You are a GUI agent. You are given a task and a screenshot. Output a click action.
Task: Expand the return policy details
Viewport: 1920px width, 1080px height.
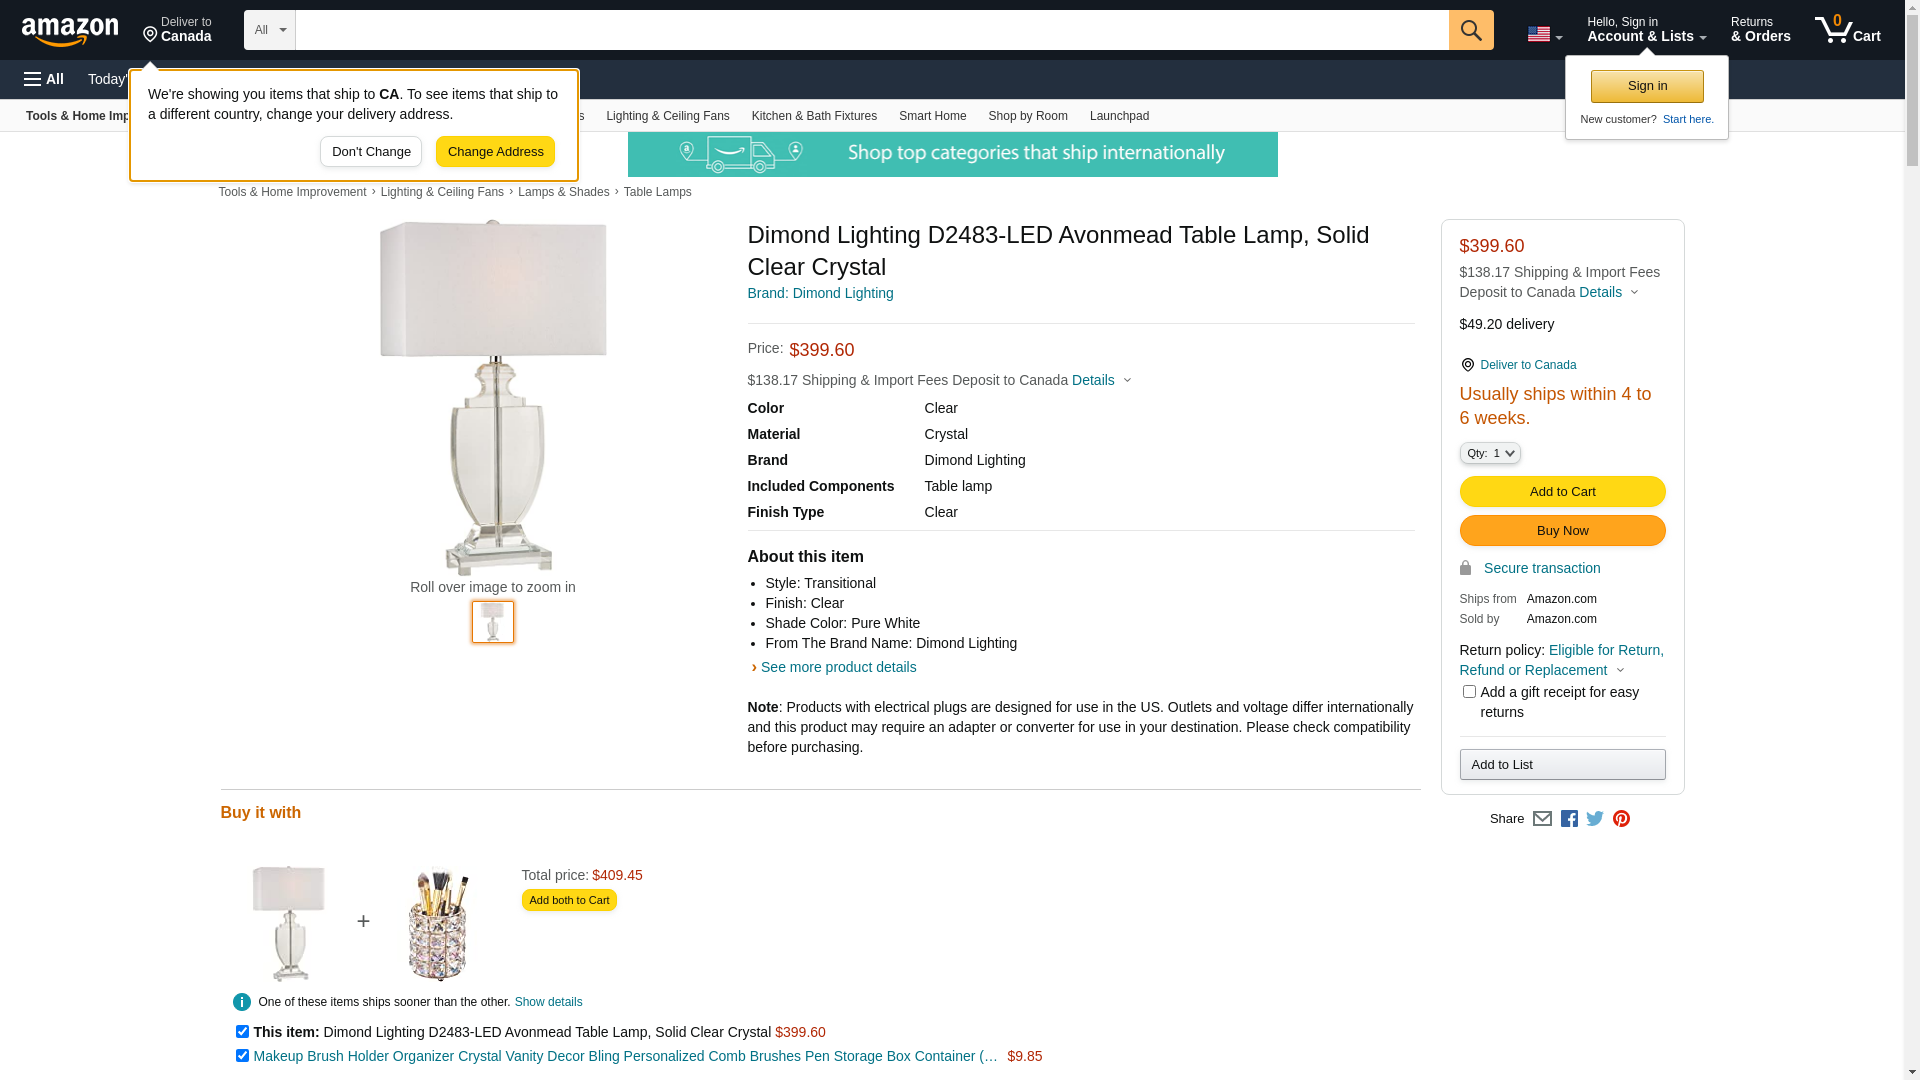pos(1620,670)
